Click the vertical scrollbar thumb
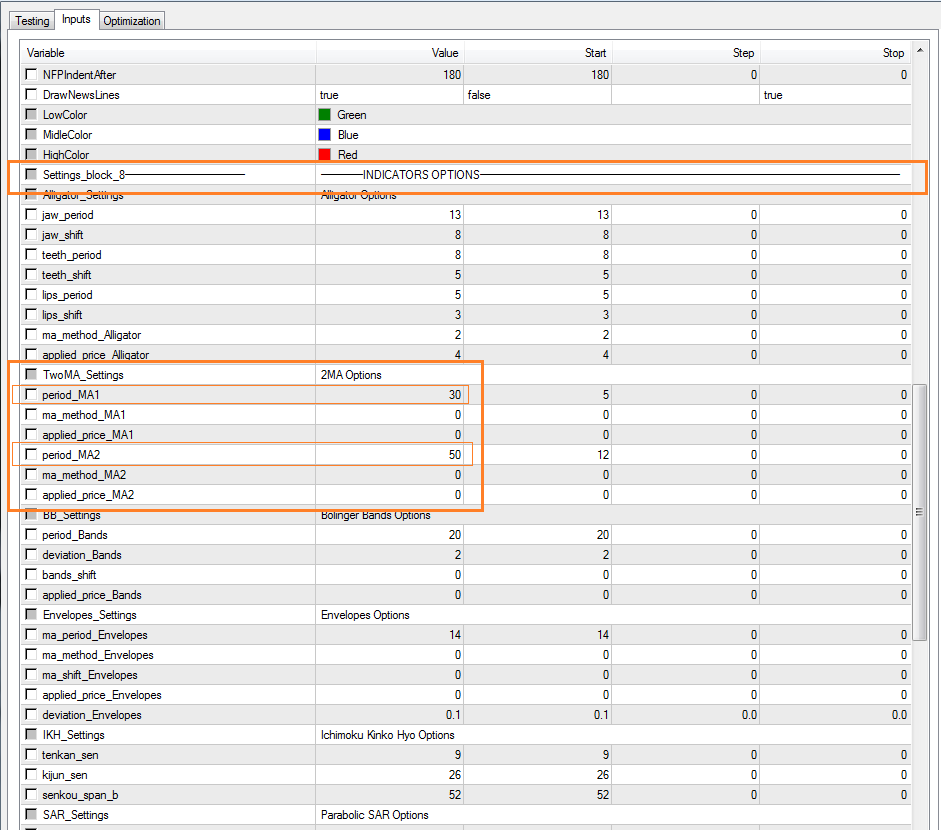The image size is (941, 830). (920, 513)
